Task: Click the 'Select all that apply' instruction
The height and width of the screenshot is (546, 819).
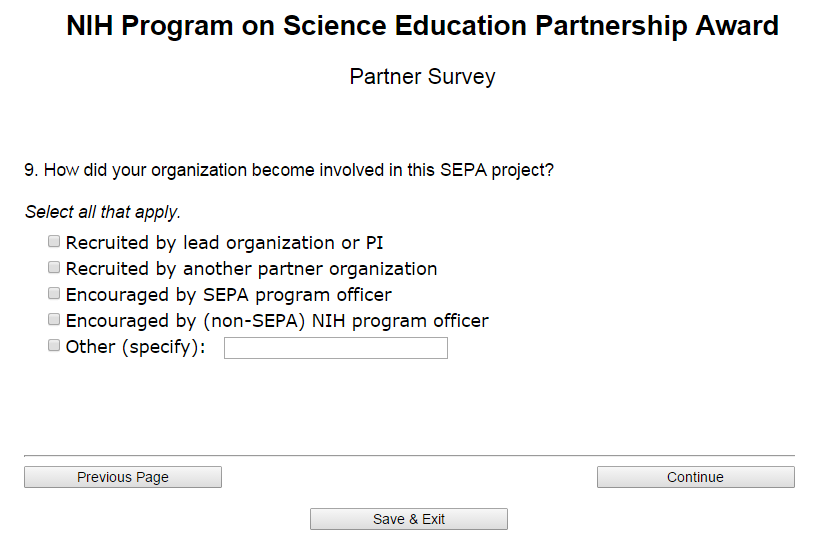Action: pos(102,212)
